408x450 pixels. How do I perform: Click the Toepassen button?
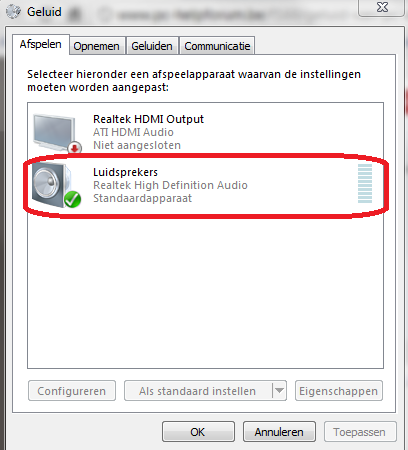click(x=360, y=432)
